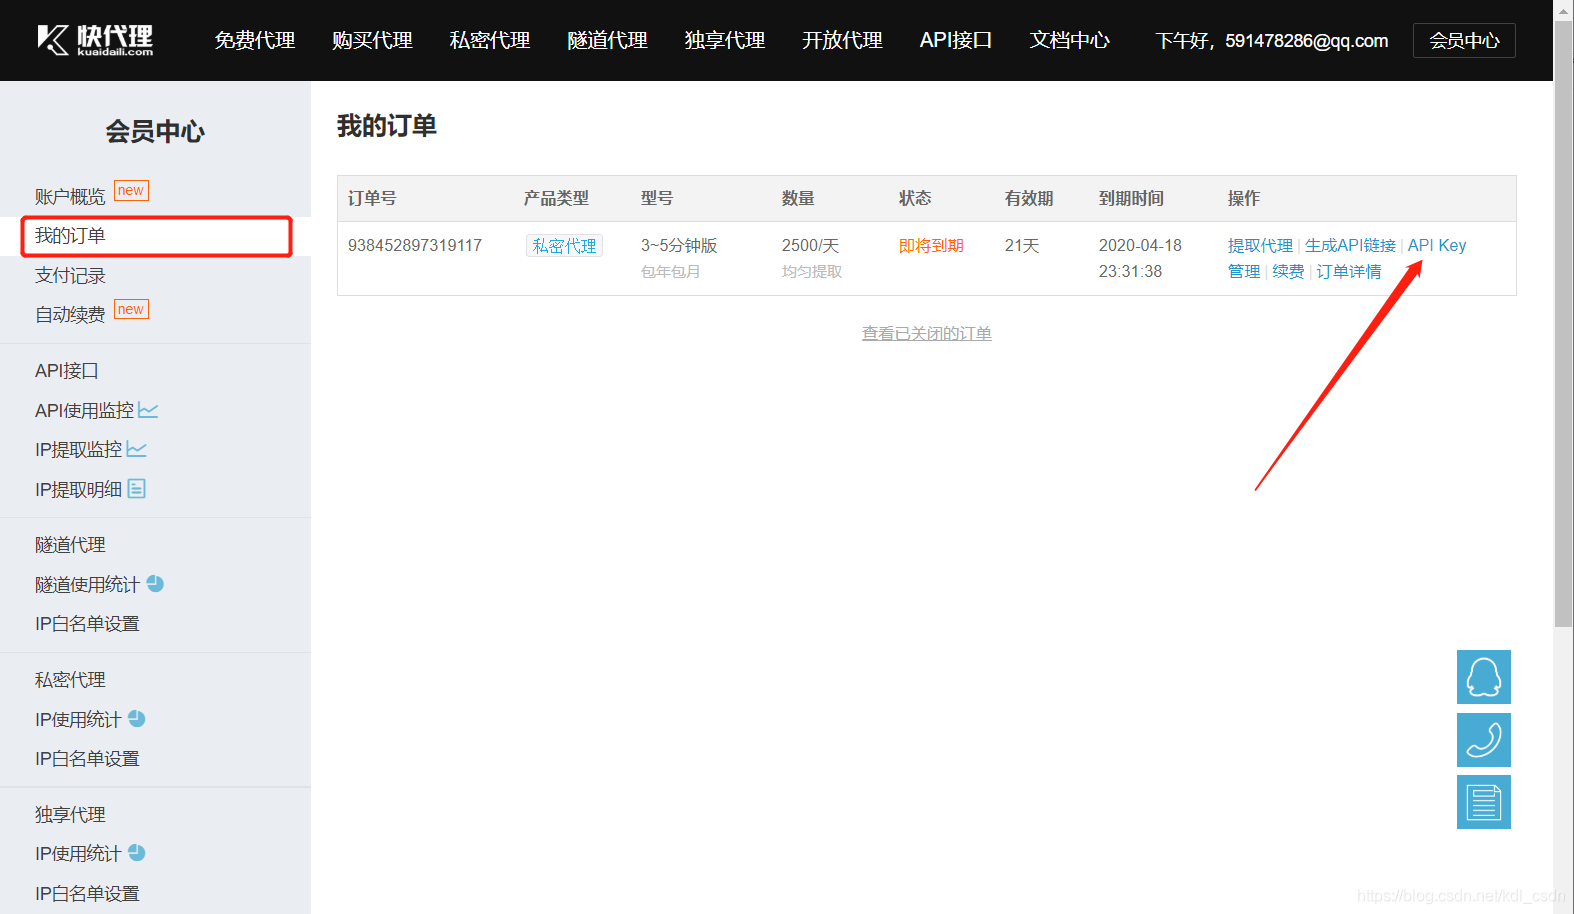Open IP白名单设置 under 独享代理
This screenshot has height=914, width=1574.
pos(87,894)
